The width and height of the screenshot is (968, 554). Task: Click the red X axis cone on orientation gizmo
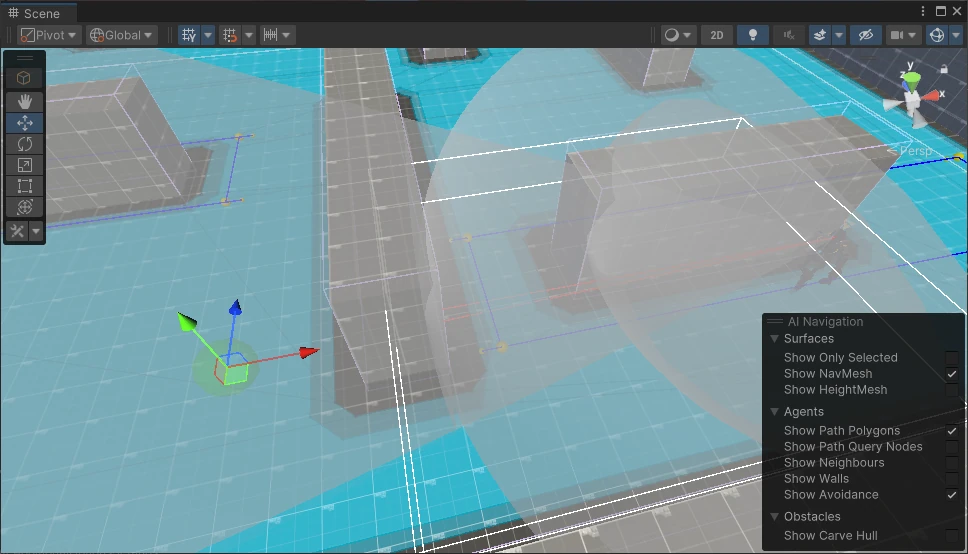(x=931, y=96)
